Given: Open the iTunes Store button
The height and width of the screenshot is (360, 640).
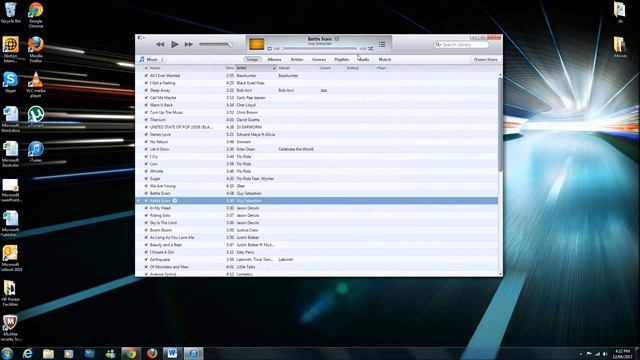Looking at the screenshot, I should point(486,60).
